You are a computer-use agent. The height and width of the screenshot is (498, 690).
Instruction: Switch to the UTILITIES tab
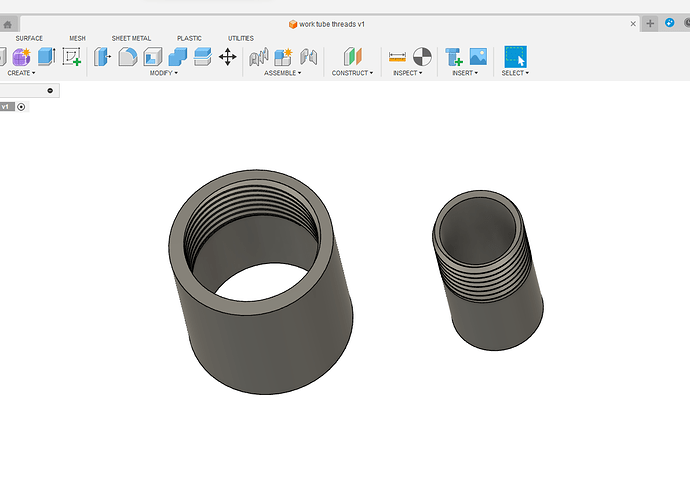241,38
